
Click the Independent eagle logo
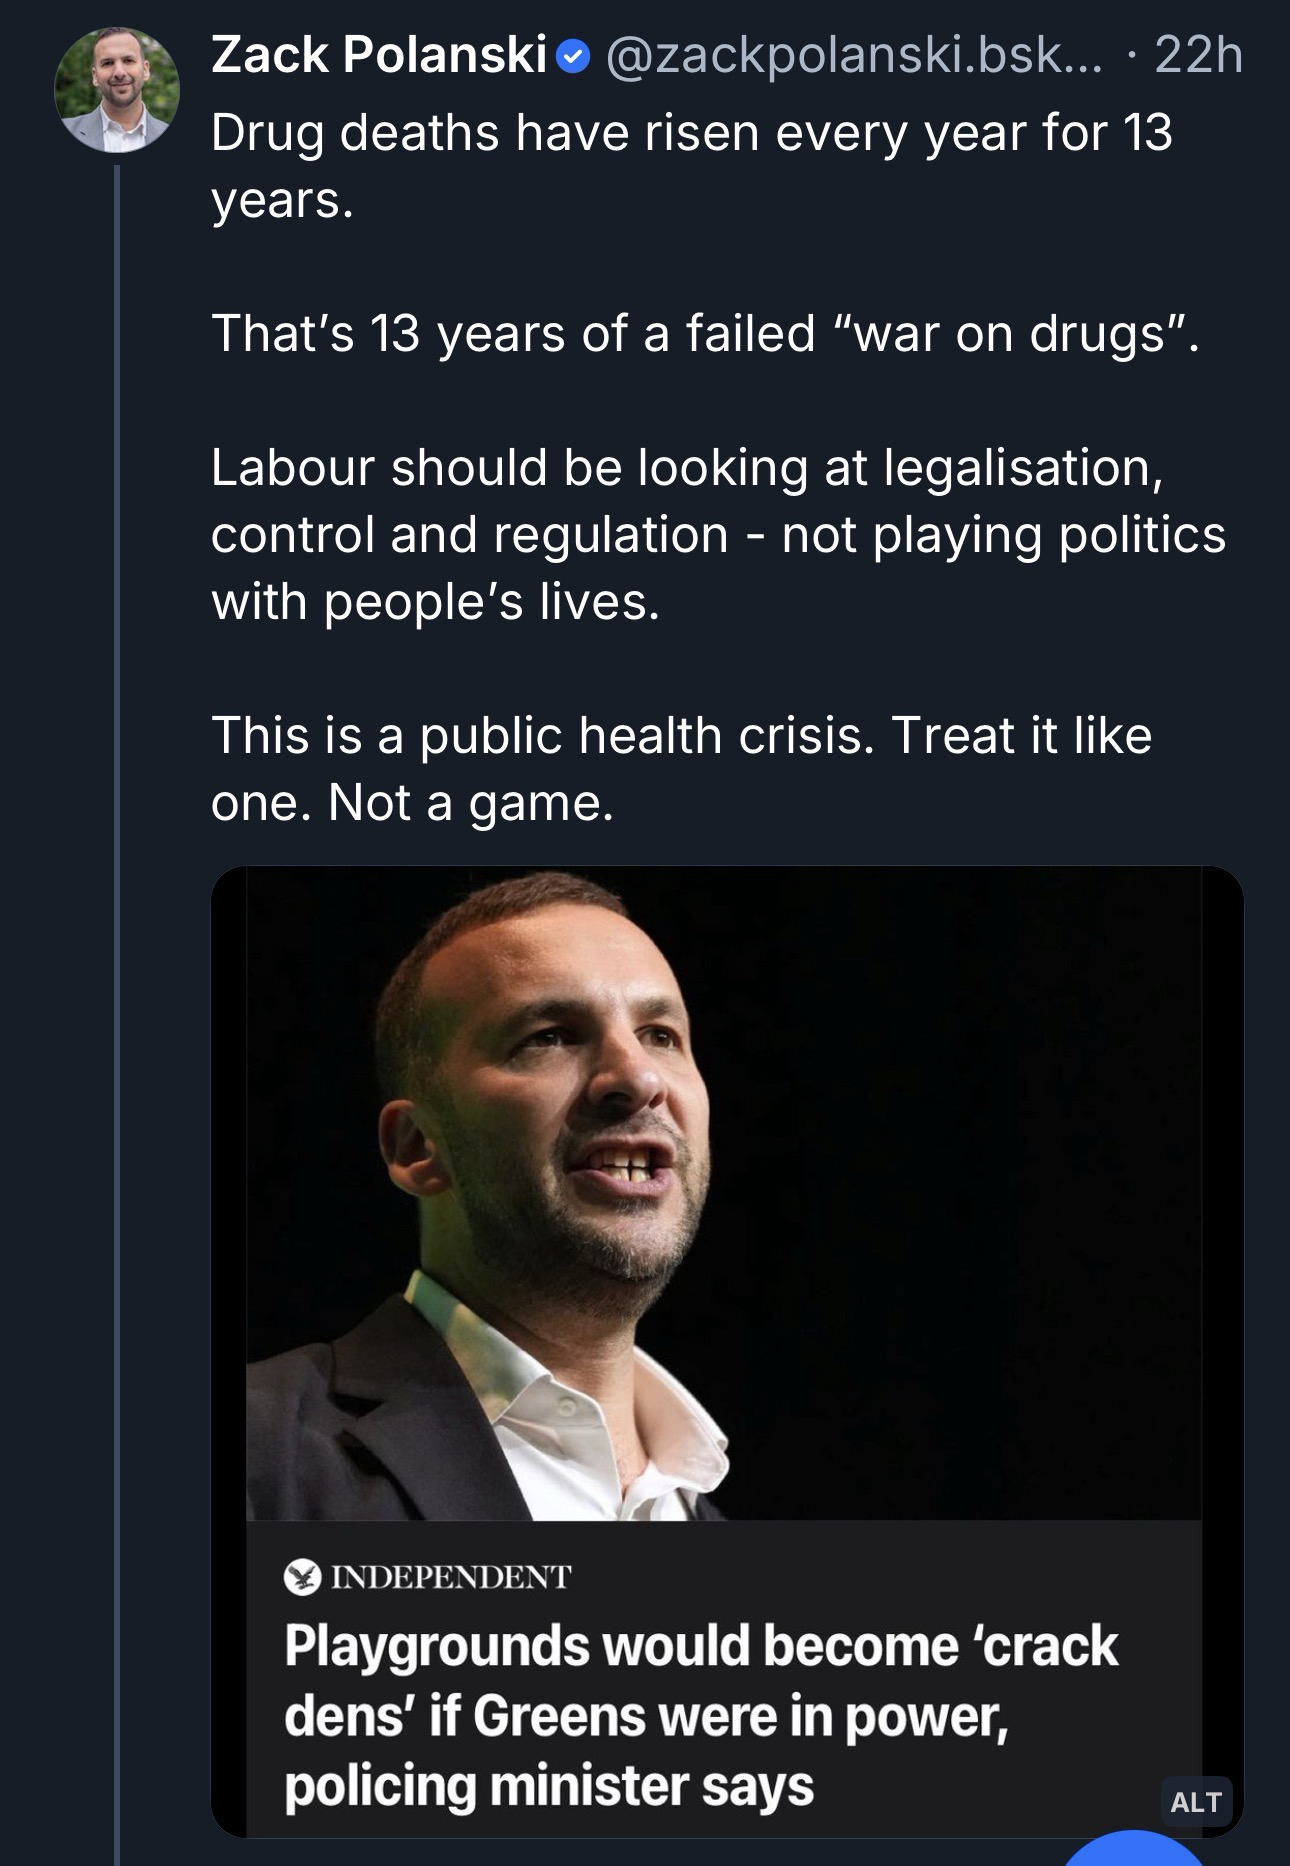(300, 1577)
